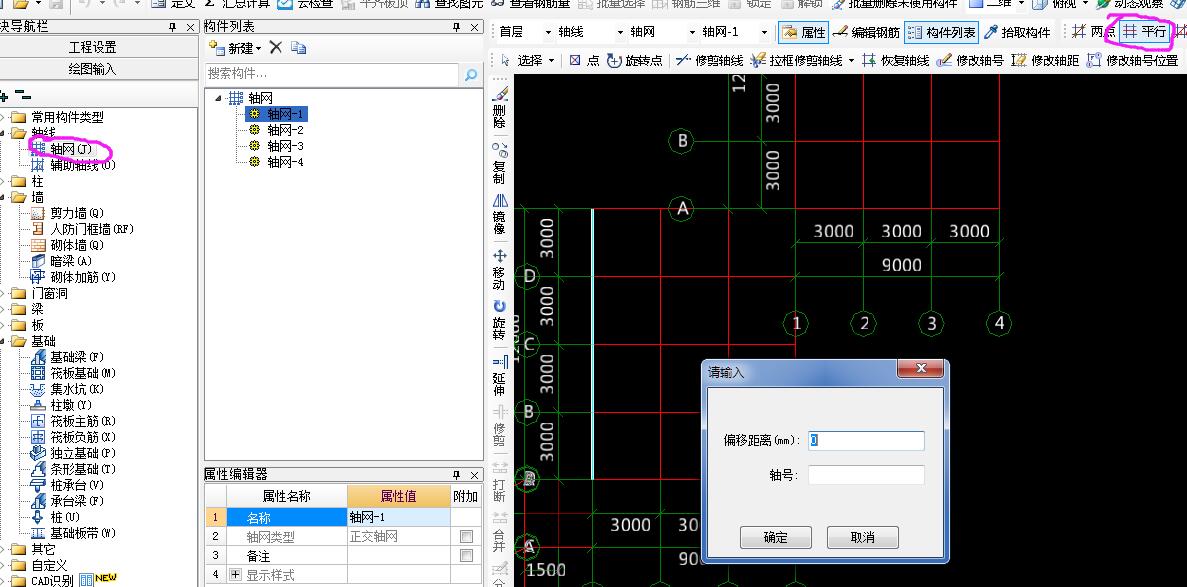Close the 请输入 dialog
1187x587 pixels.
click(921, 368)
